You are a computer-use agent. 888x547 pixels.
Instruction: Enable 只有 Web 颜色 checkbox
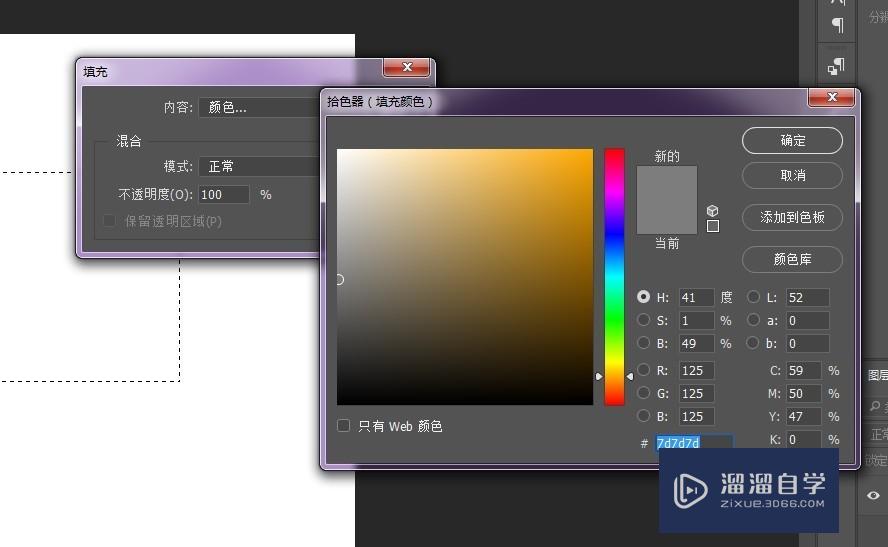pos(343,425)
